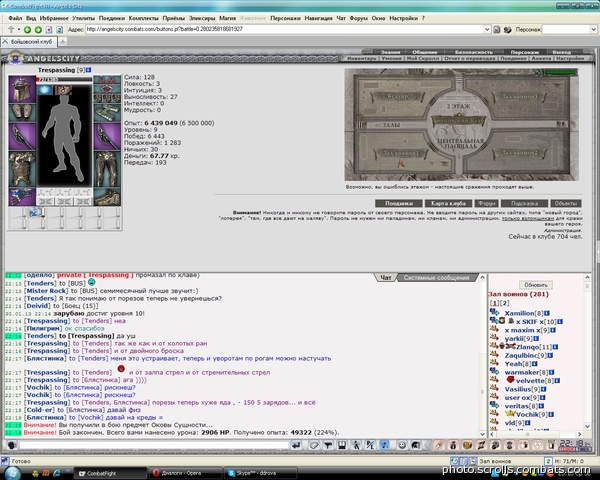Click the info icon next to Xamilion[8]
The height and width of the screenshot is (480, 600).
(547, 313)
